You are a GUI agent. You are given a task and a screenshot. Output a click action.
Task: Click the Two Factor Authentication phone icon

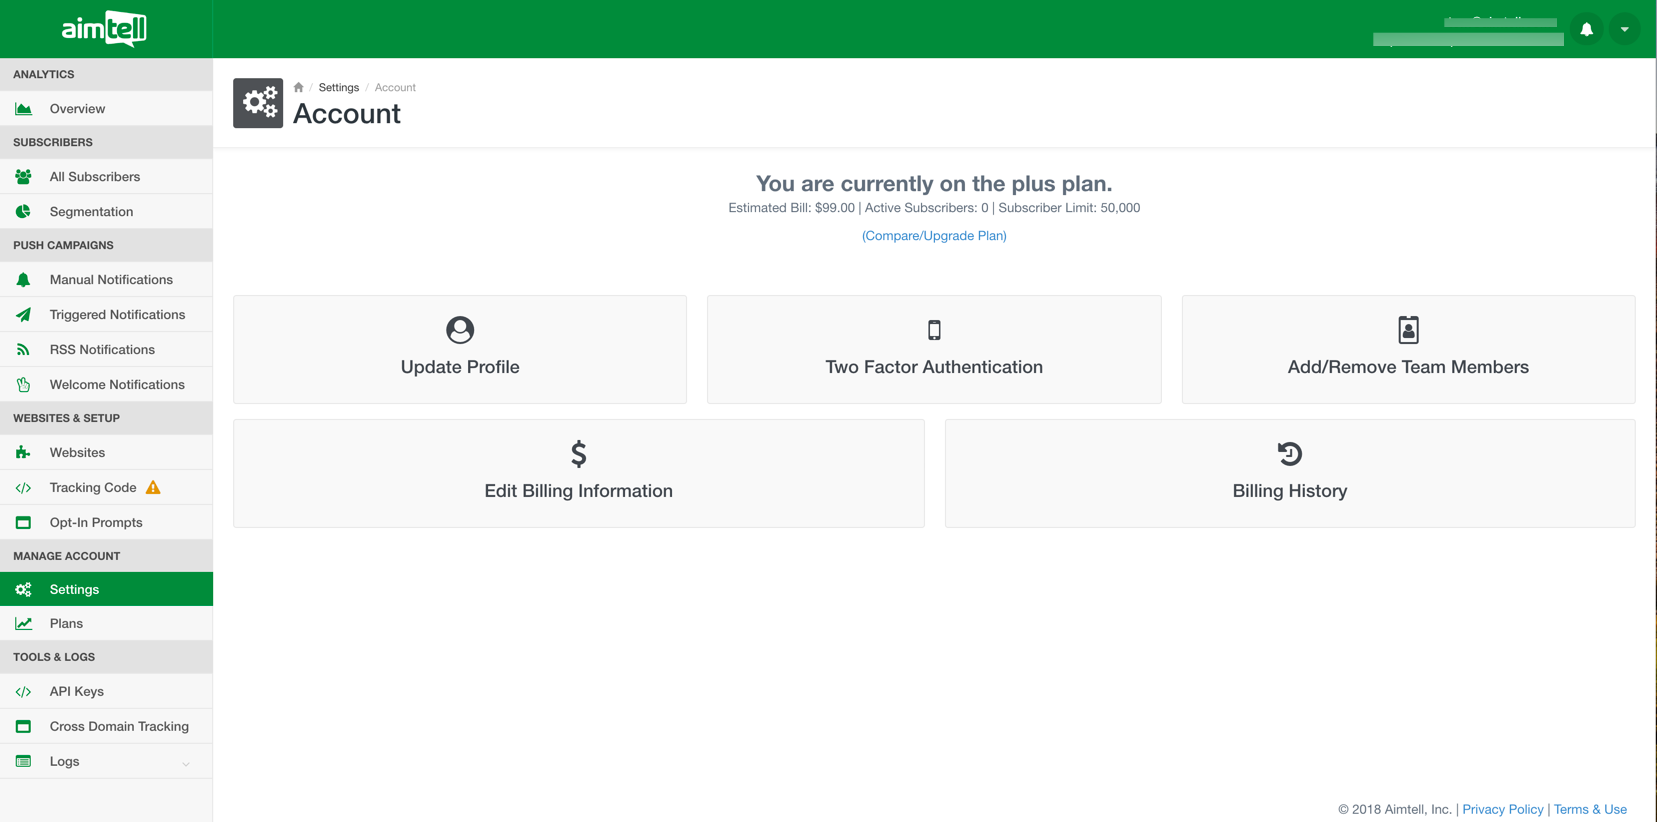click(x=934, y=330)
